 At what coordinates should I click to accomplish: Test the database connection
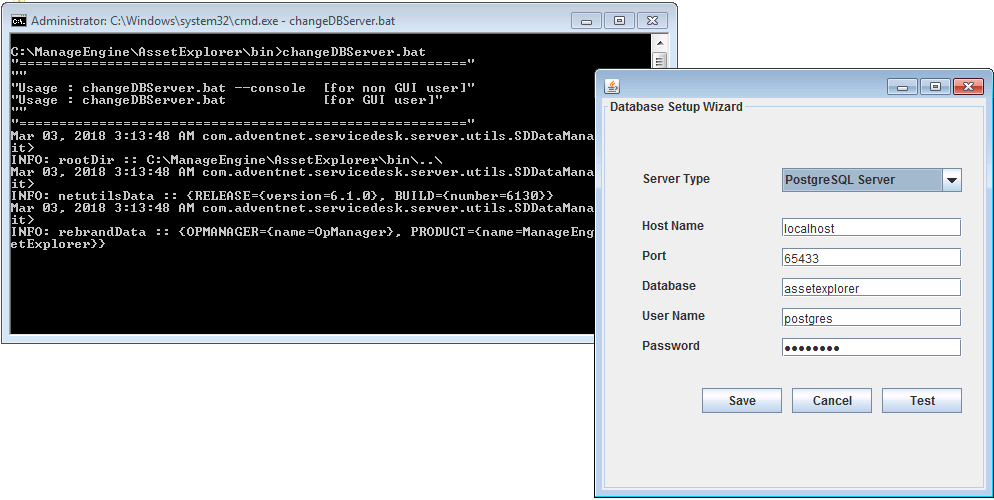[922, 401]
